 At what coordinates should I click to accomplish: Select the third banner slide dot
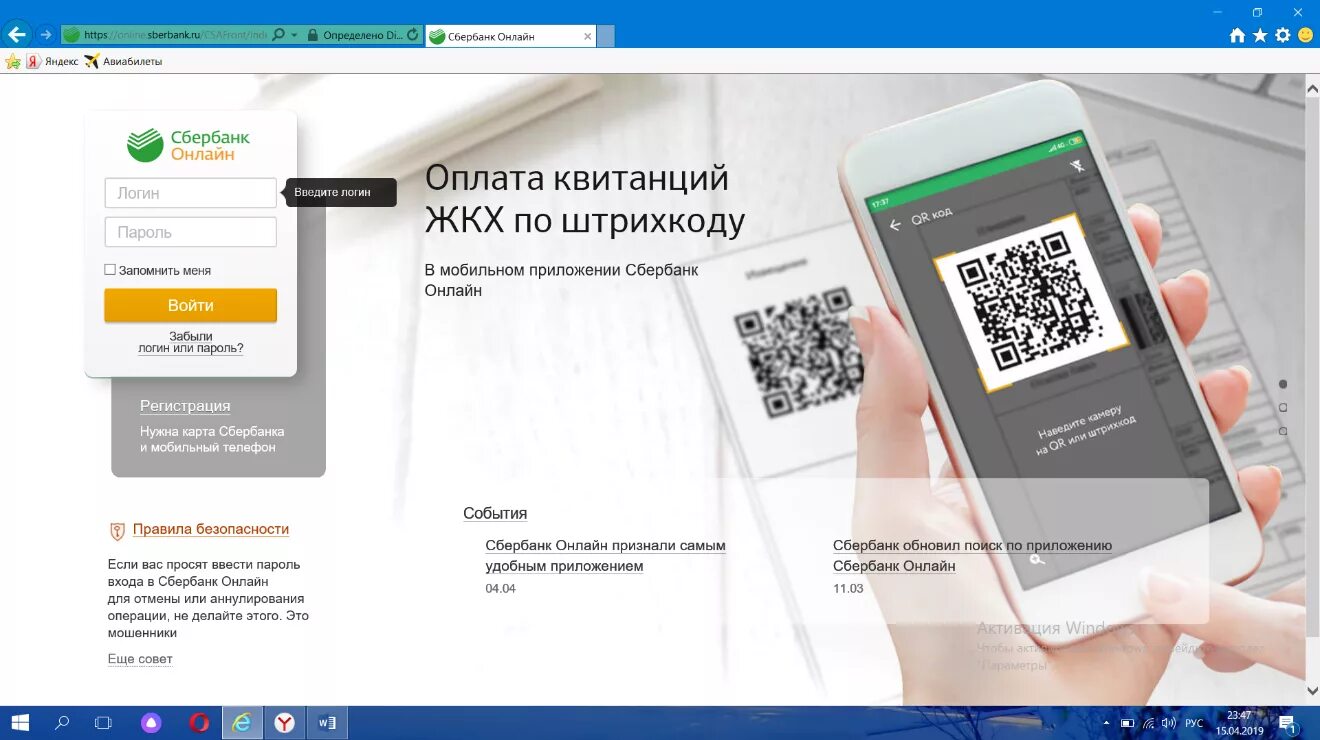tap(1283, 431)
